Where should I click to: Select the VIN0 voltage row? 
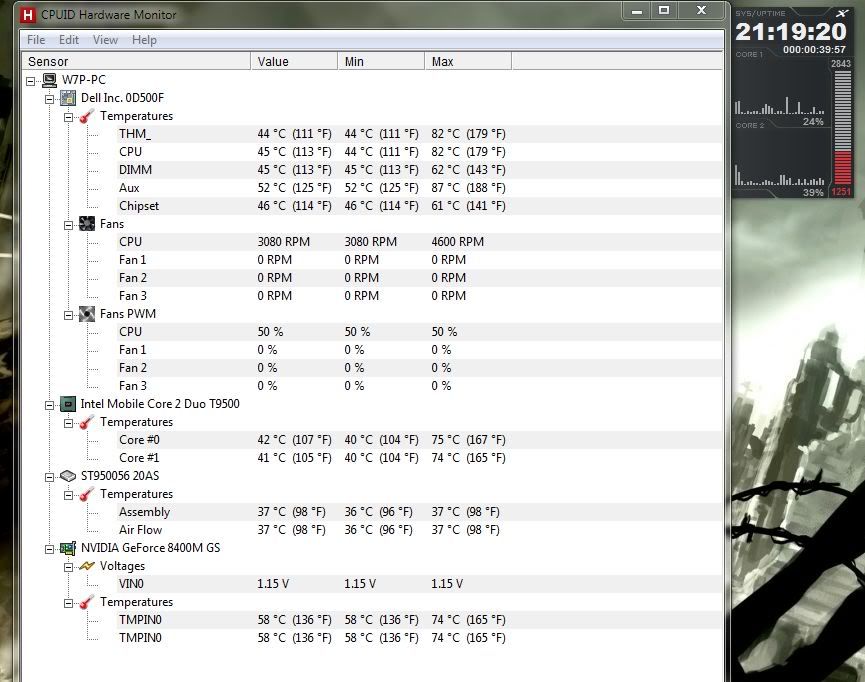click(x=419, y=584)
